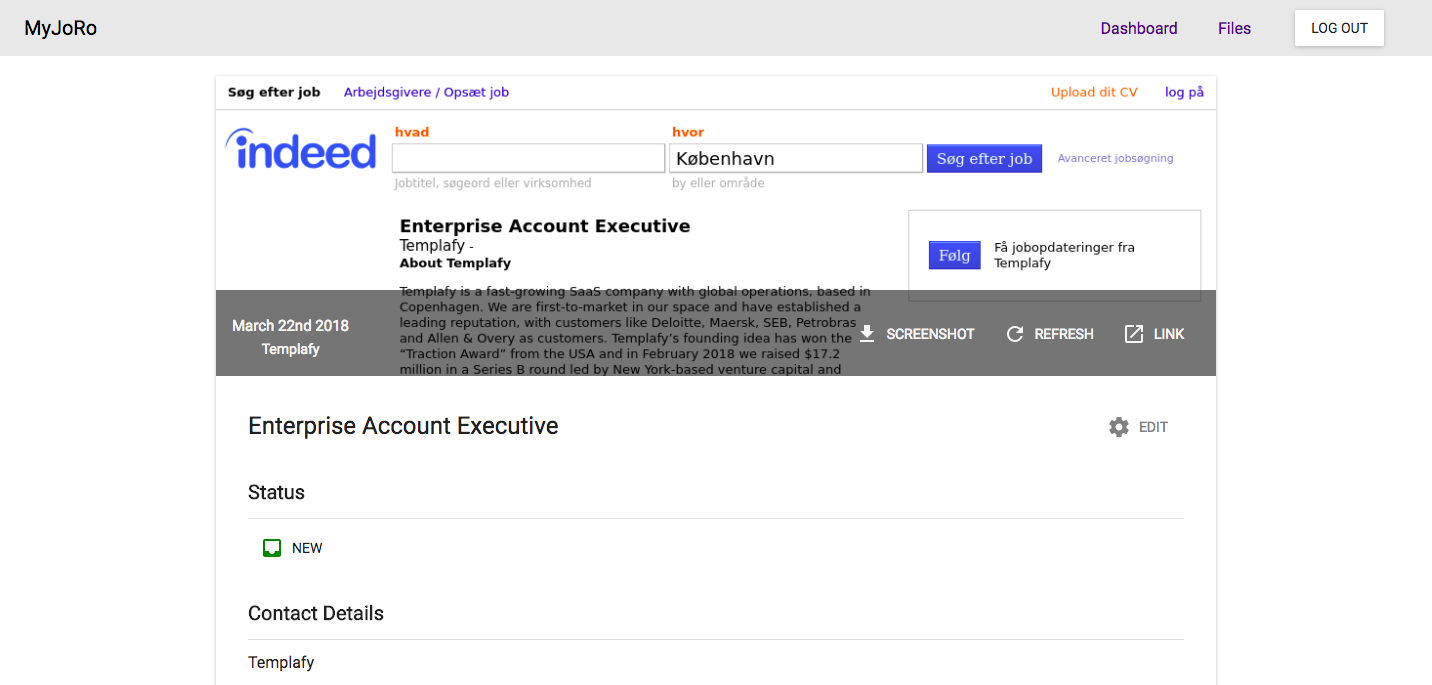This screenshot has height=685, width=1432.
Task: Click the green NEW status icon
Action: (x=271, y=548)
